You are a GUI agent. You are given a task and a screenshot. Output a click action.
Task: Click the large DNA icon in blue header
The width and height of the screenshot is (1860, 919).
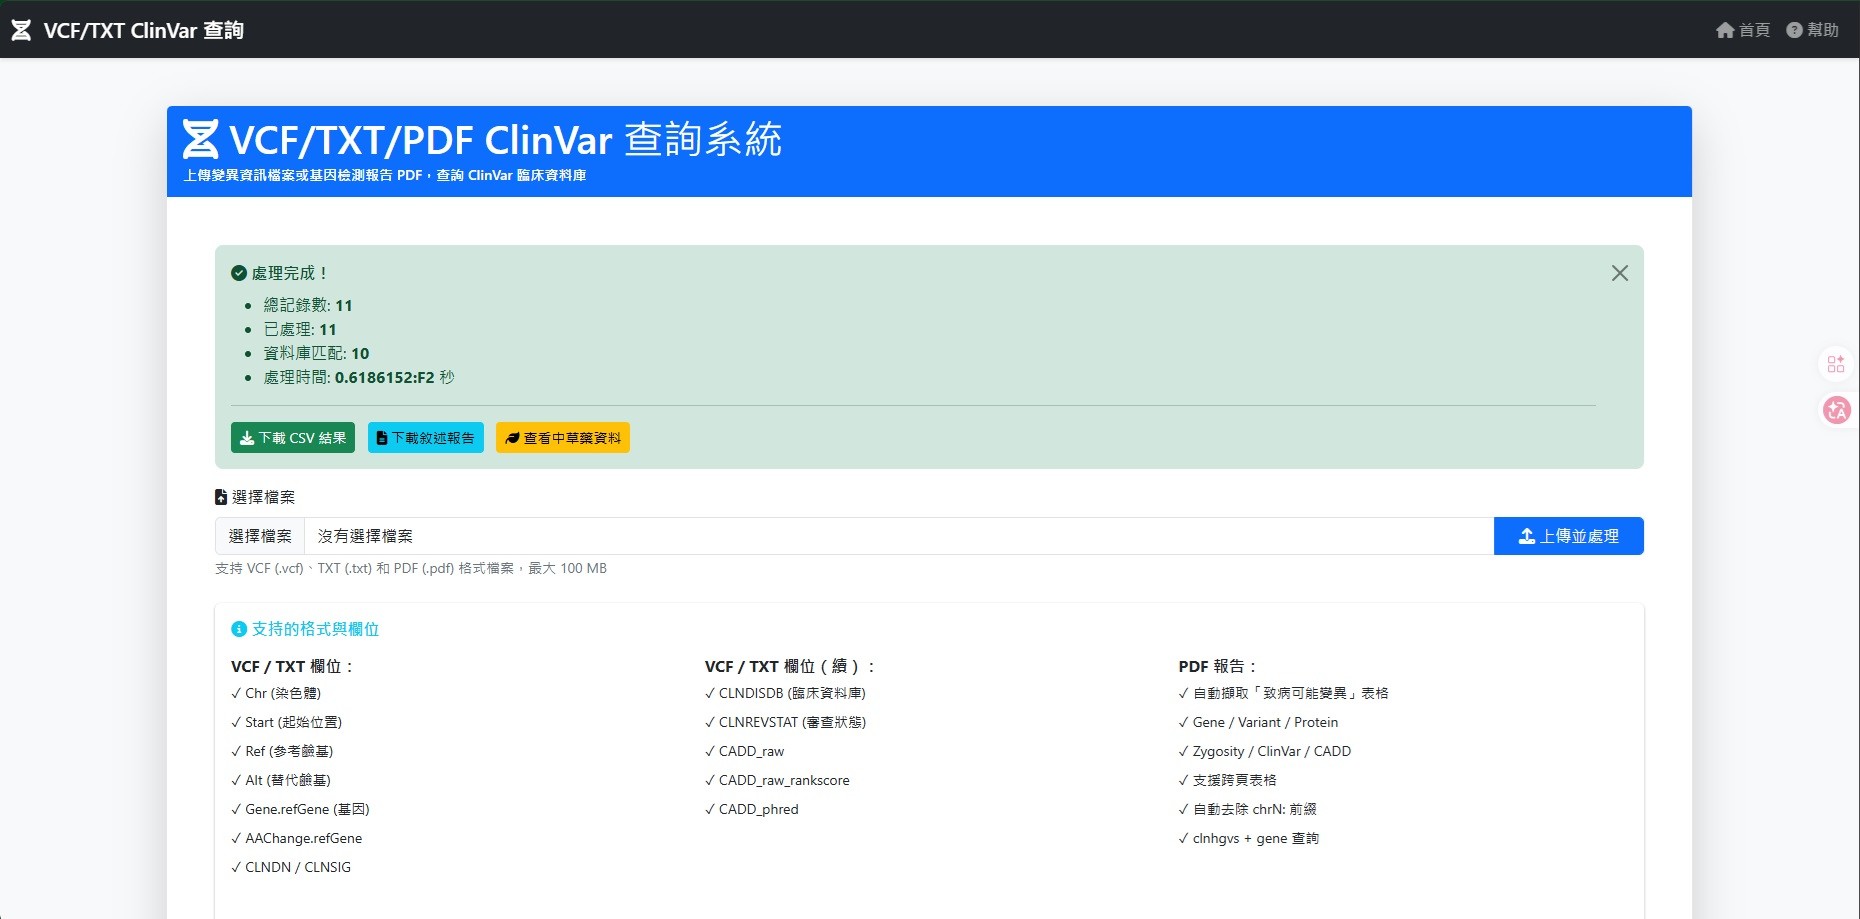200,140
